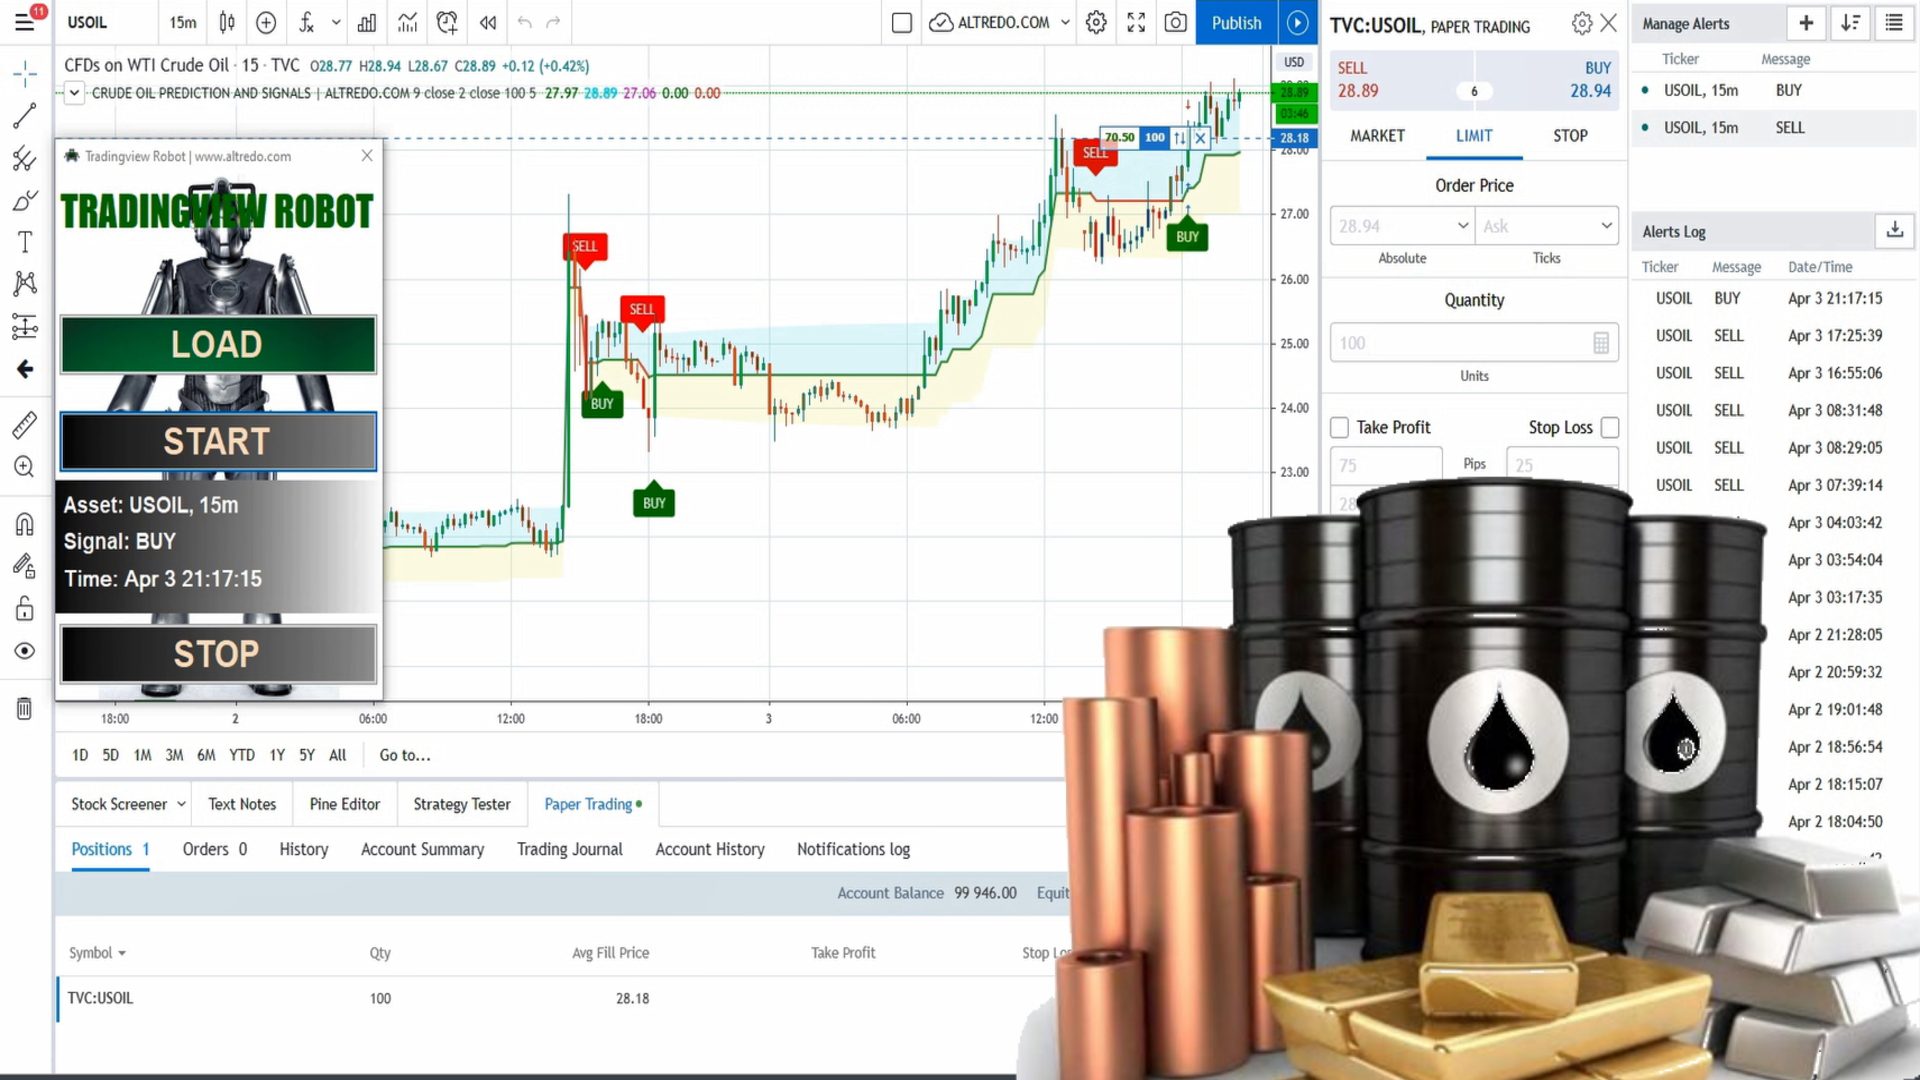Click the camera/screenshot icon
The image size is (1920, 1080).
[1175, 22]
